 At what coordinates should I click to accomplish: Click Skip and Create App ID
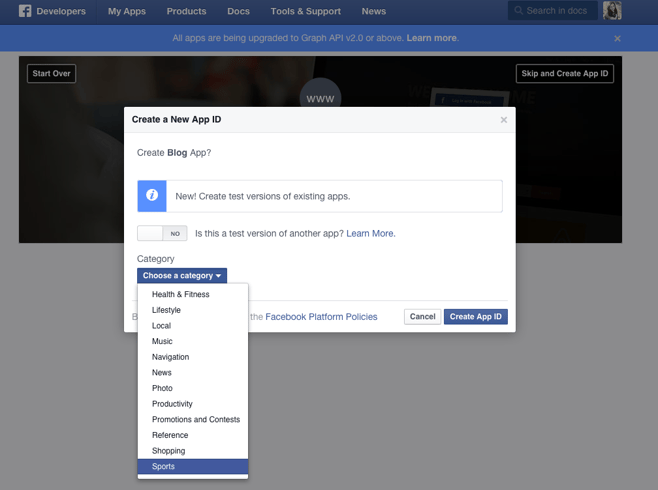point(564,73)
